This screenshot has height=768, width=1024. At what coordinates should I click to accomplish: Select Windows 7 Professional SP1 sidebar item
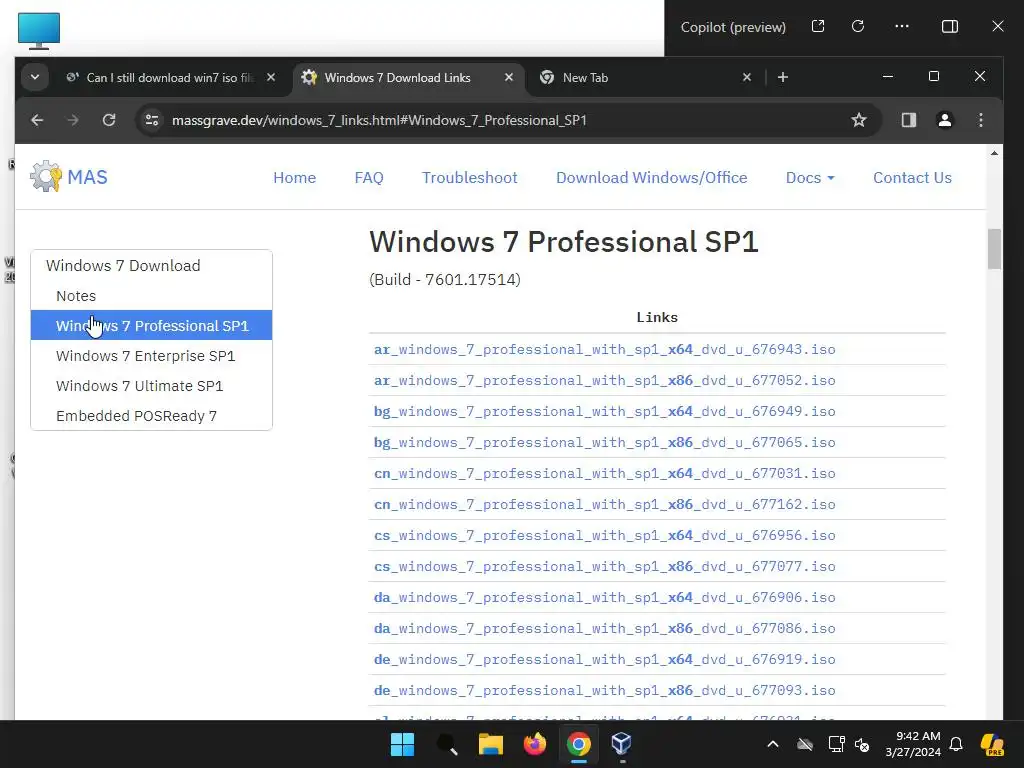click(152, 325)
